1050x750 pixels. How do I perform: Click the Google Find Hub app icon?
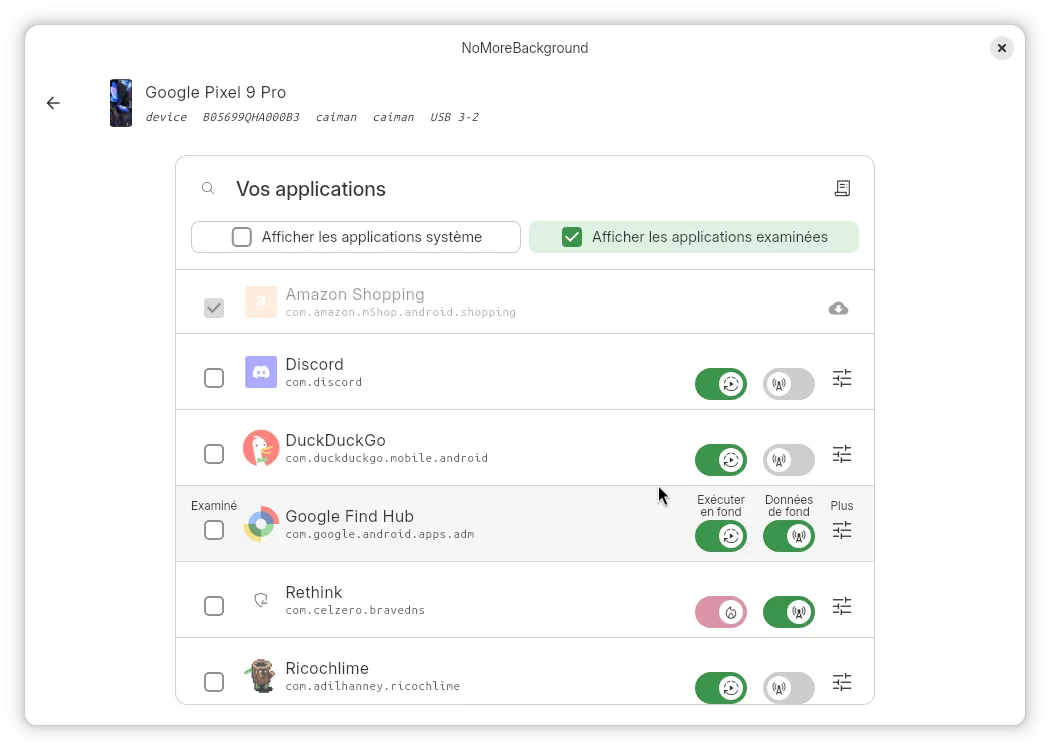click(260, 524)
